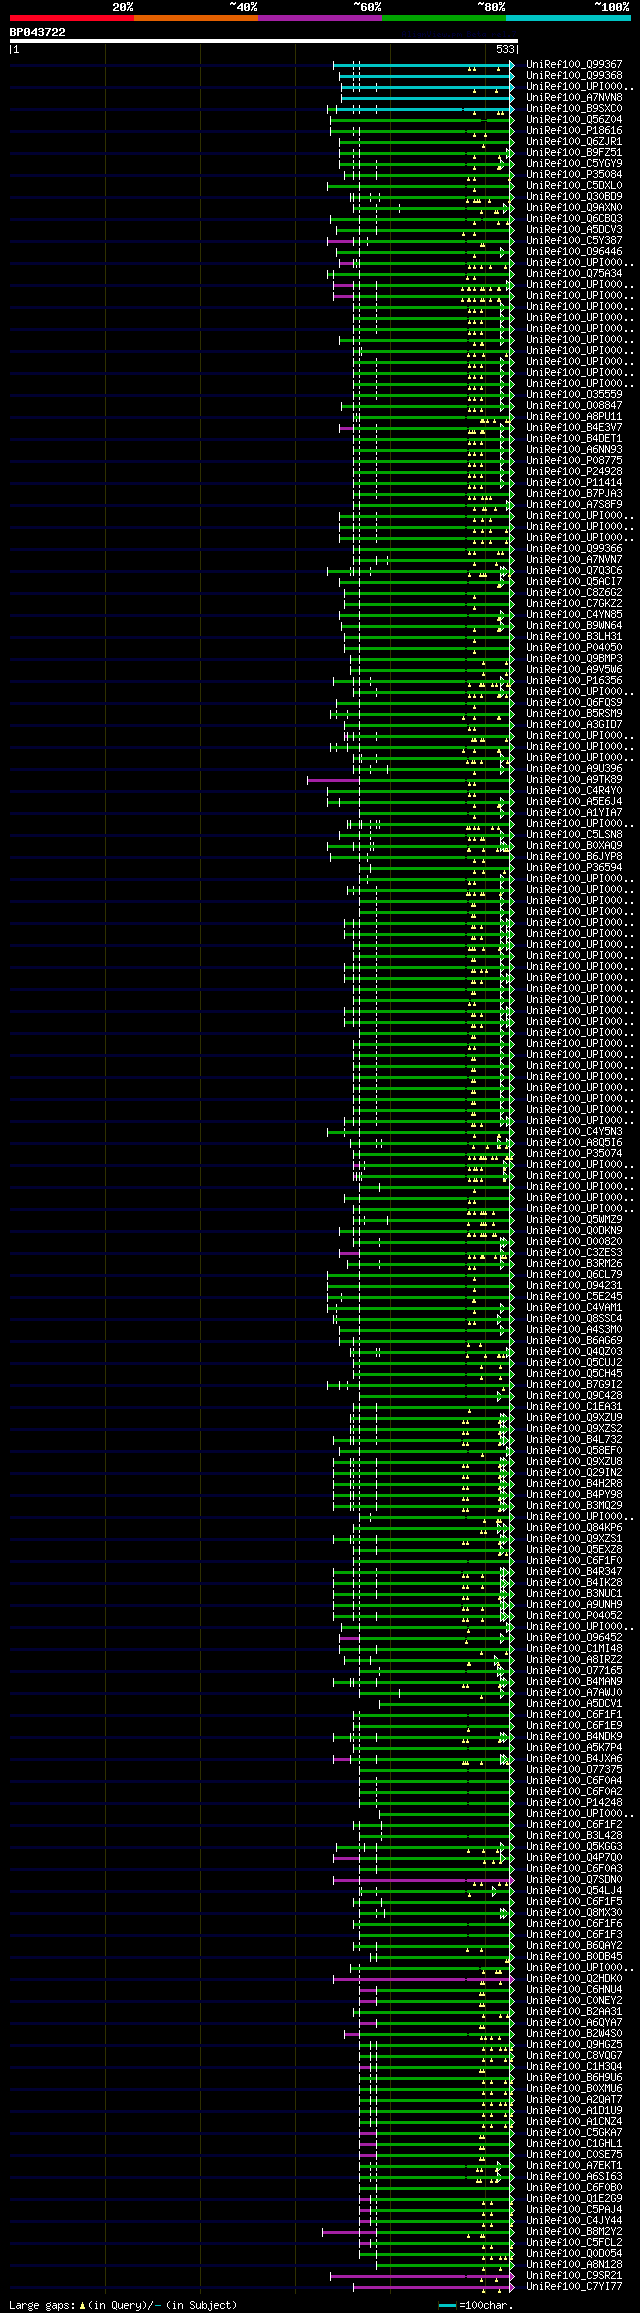The image size is (640, 2313).
Task: Select the UniRef100_Q0DKN9 label
Action: click(574, 1230)
